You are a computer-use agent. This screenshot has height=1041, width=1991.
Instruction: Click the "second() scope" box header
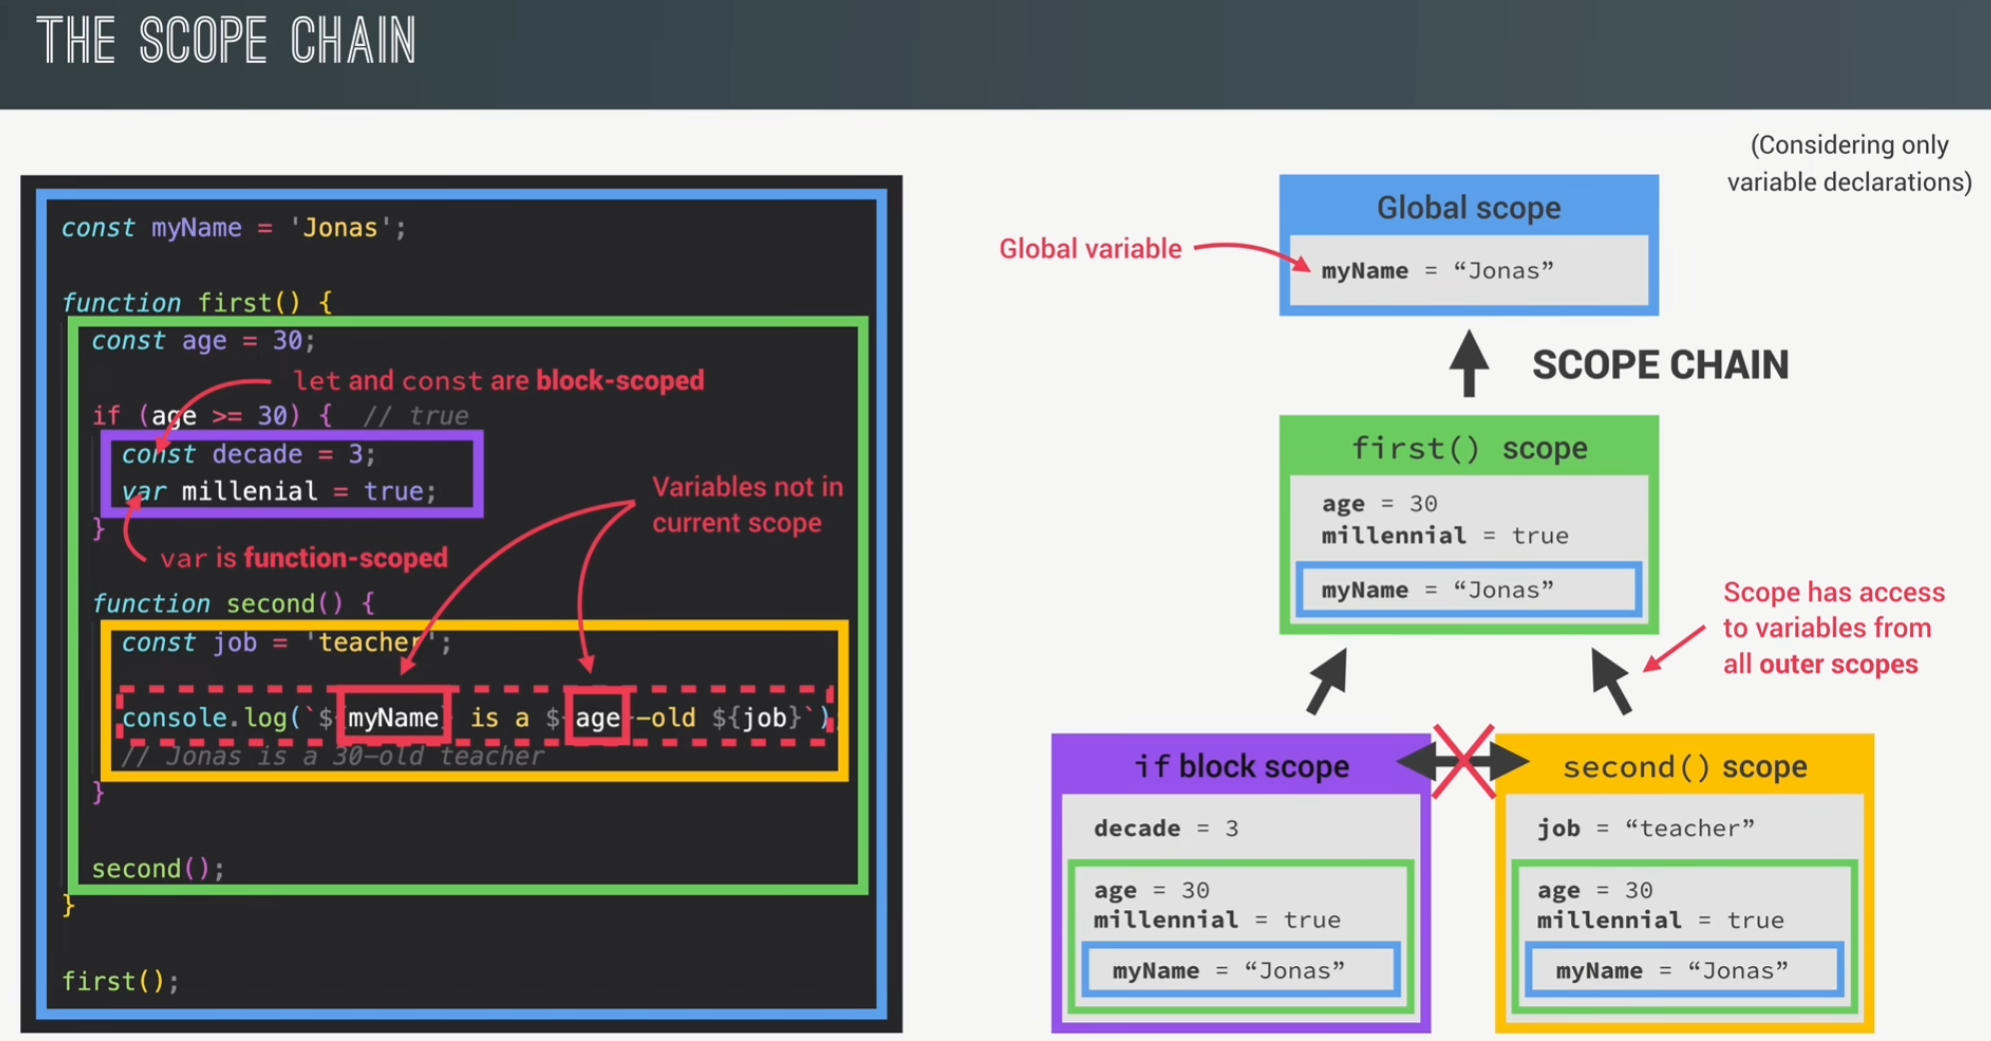pyautogui.click(x=1684, y=767)
